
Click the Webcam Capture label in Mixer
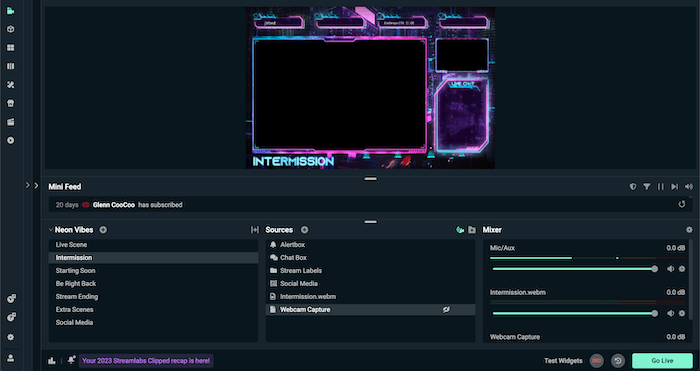(515, 337)
